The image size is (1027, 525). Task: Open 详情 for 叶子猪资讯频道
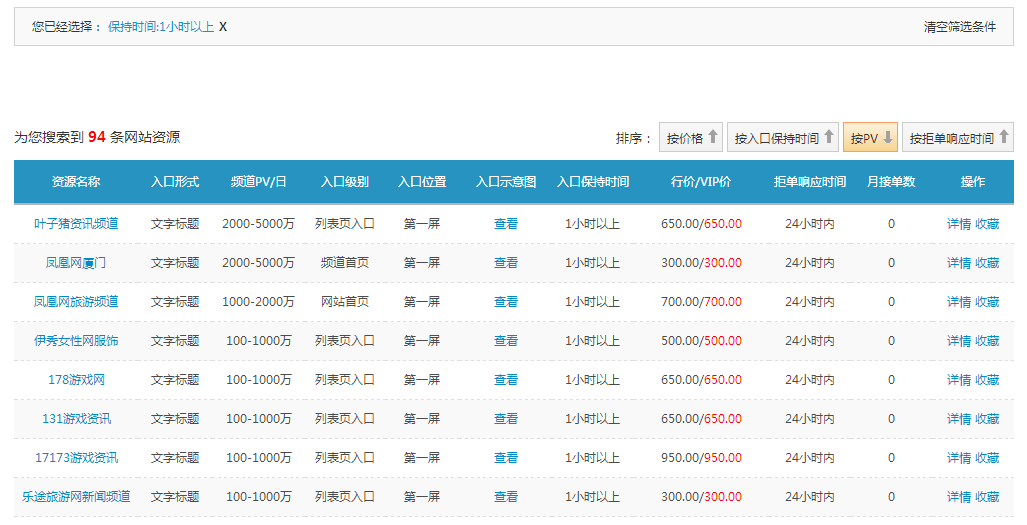click(x=959, y=224)
